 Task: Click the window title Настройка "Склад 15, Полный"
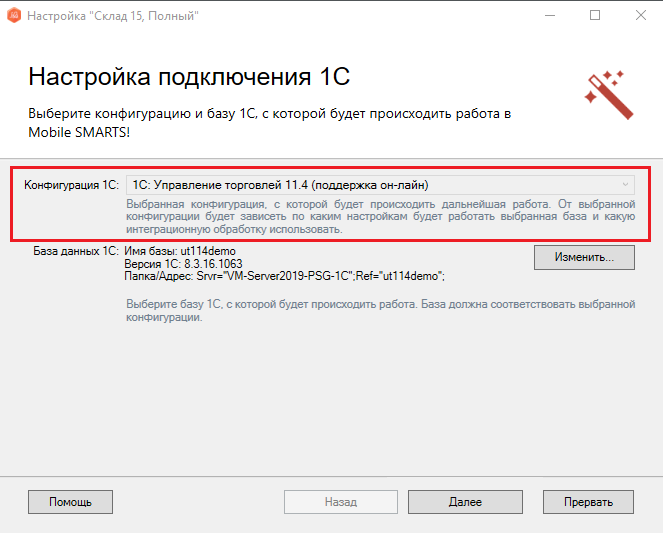coord(113,16)
